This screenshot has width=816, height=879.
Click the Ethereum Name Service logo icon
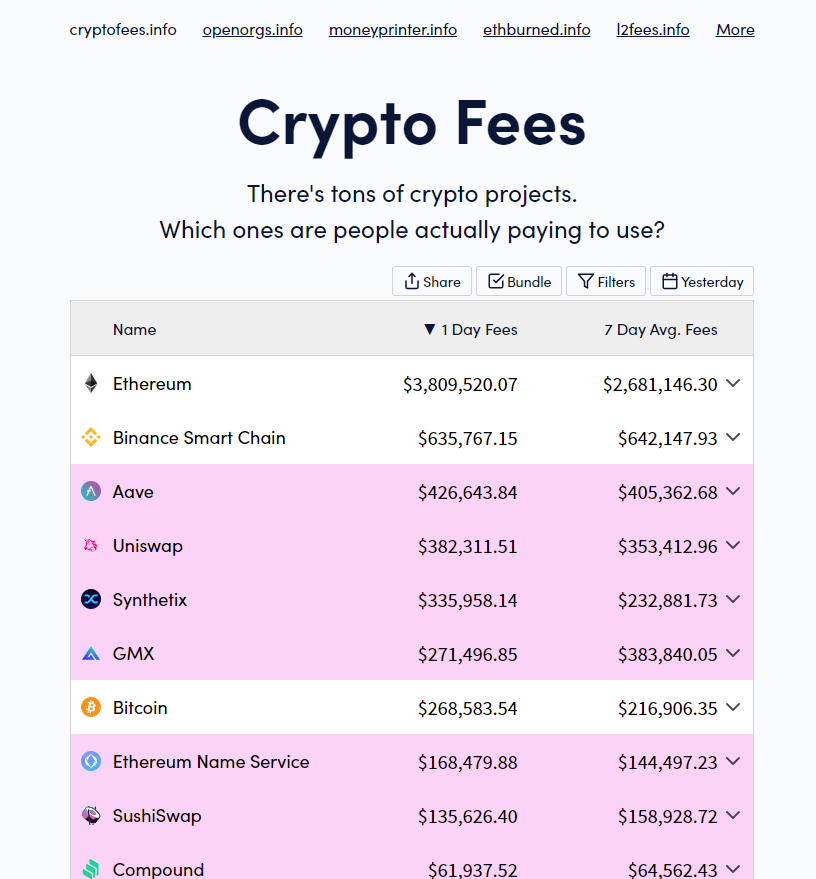click(x=91, y=761)
